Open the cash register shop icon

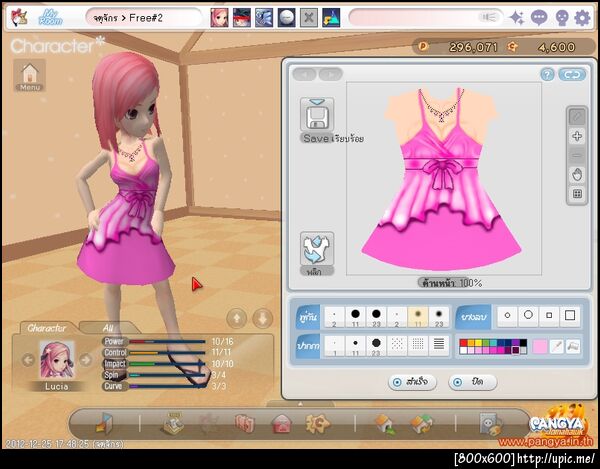(x=173, y=423)
